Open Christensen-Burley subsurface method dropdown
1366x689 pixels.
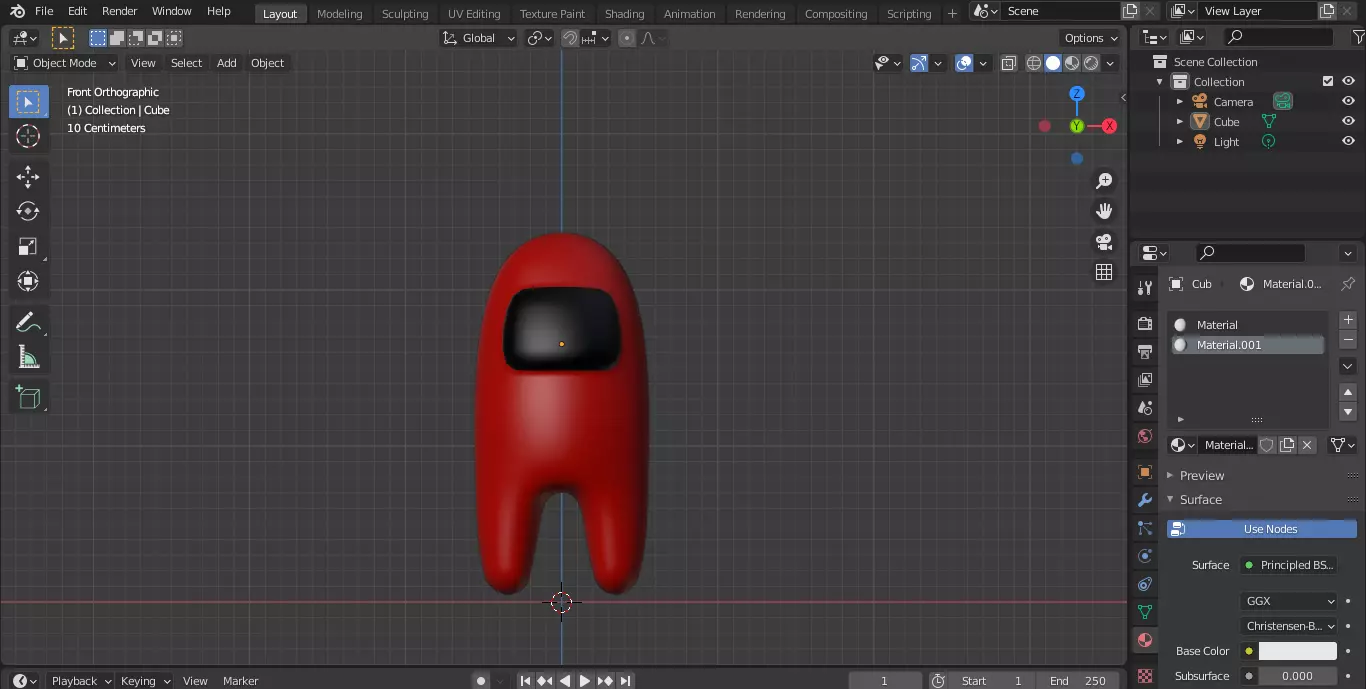coord(1289,626)
